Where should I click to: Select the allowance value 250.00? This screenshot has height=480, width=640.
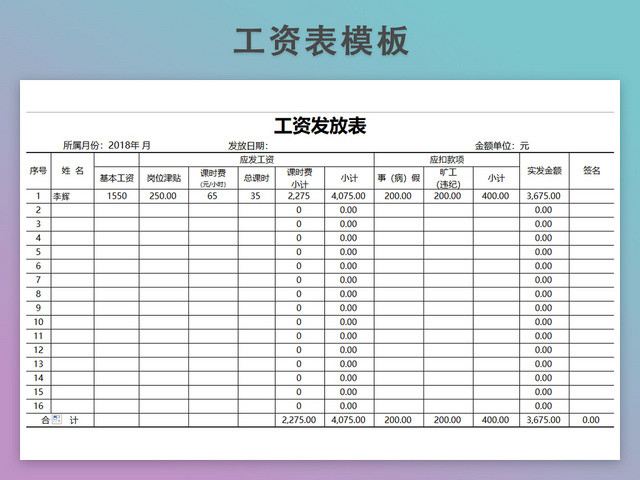click(x=163, y=196)
